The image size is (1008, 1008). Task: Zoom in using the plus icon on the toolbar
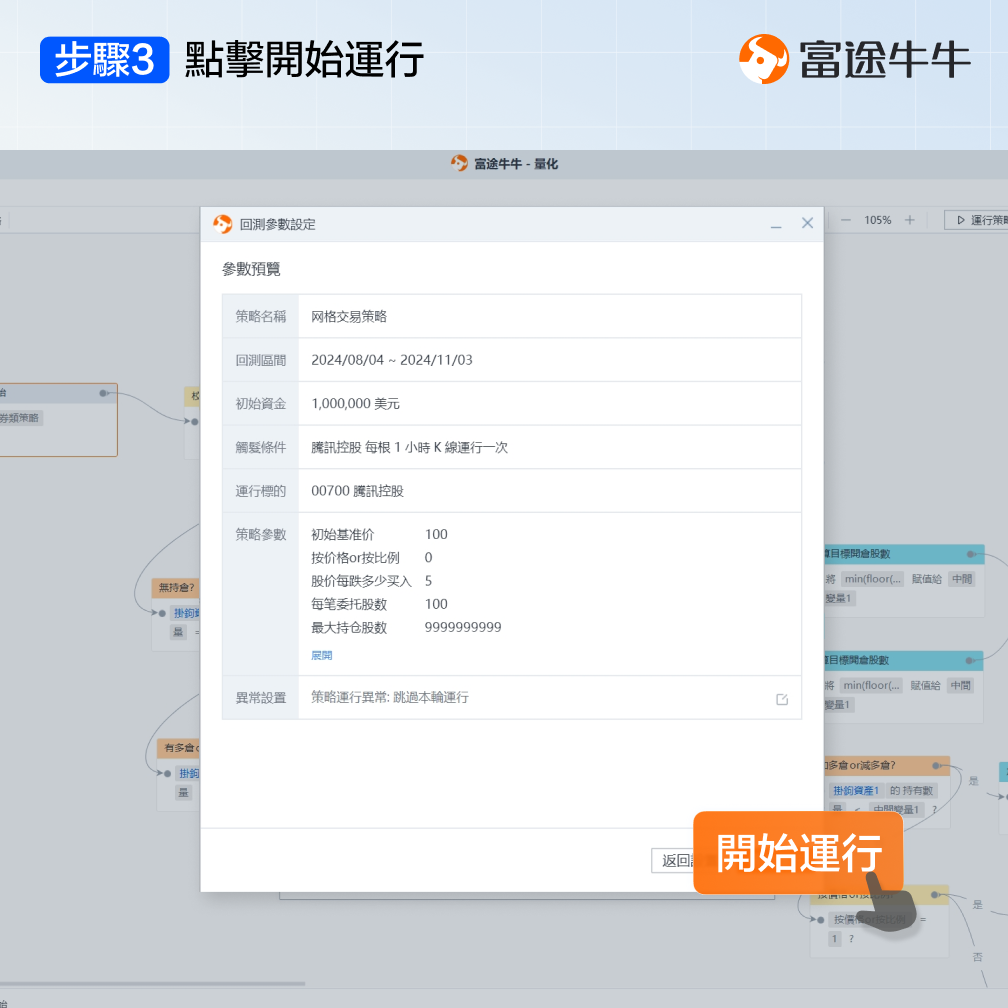click(910, 220)
